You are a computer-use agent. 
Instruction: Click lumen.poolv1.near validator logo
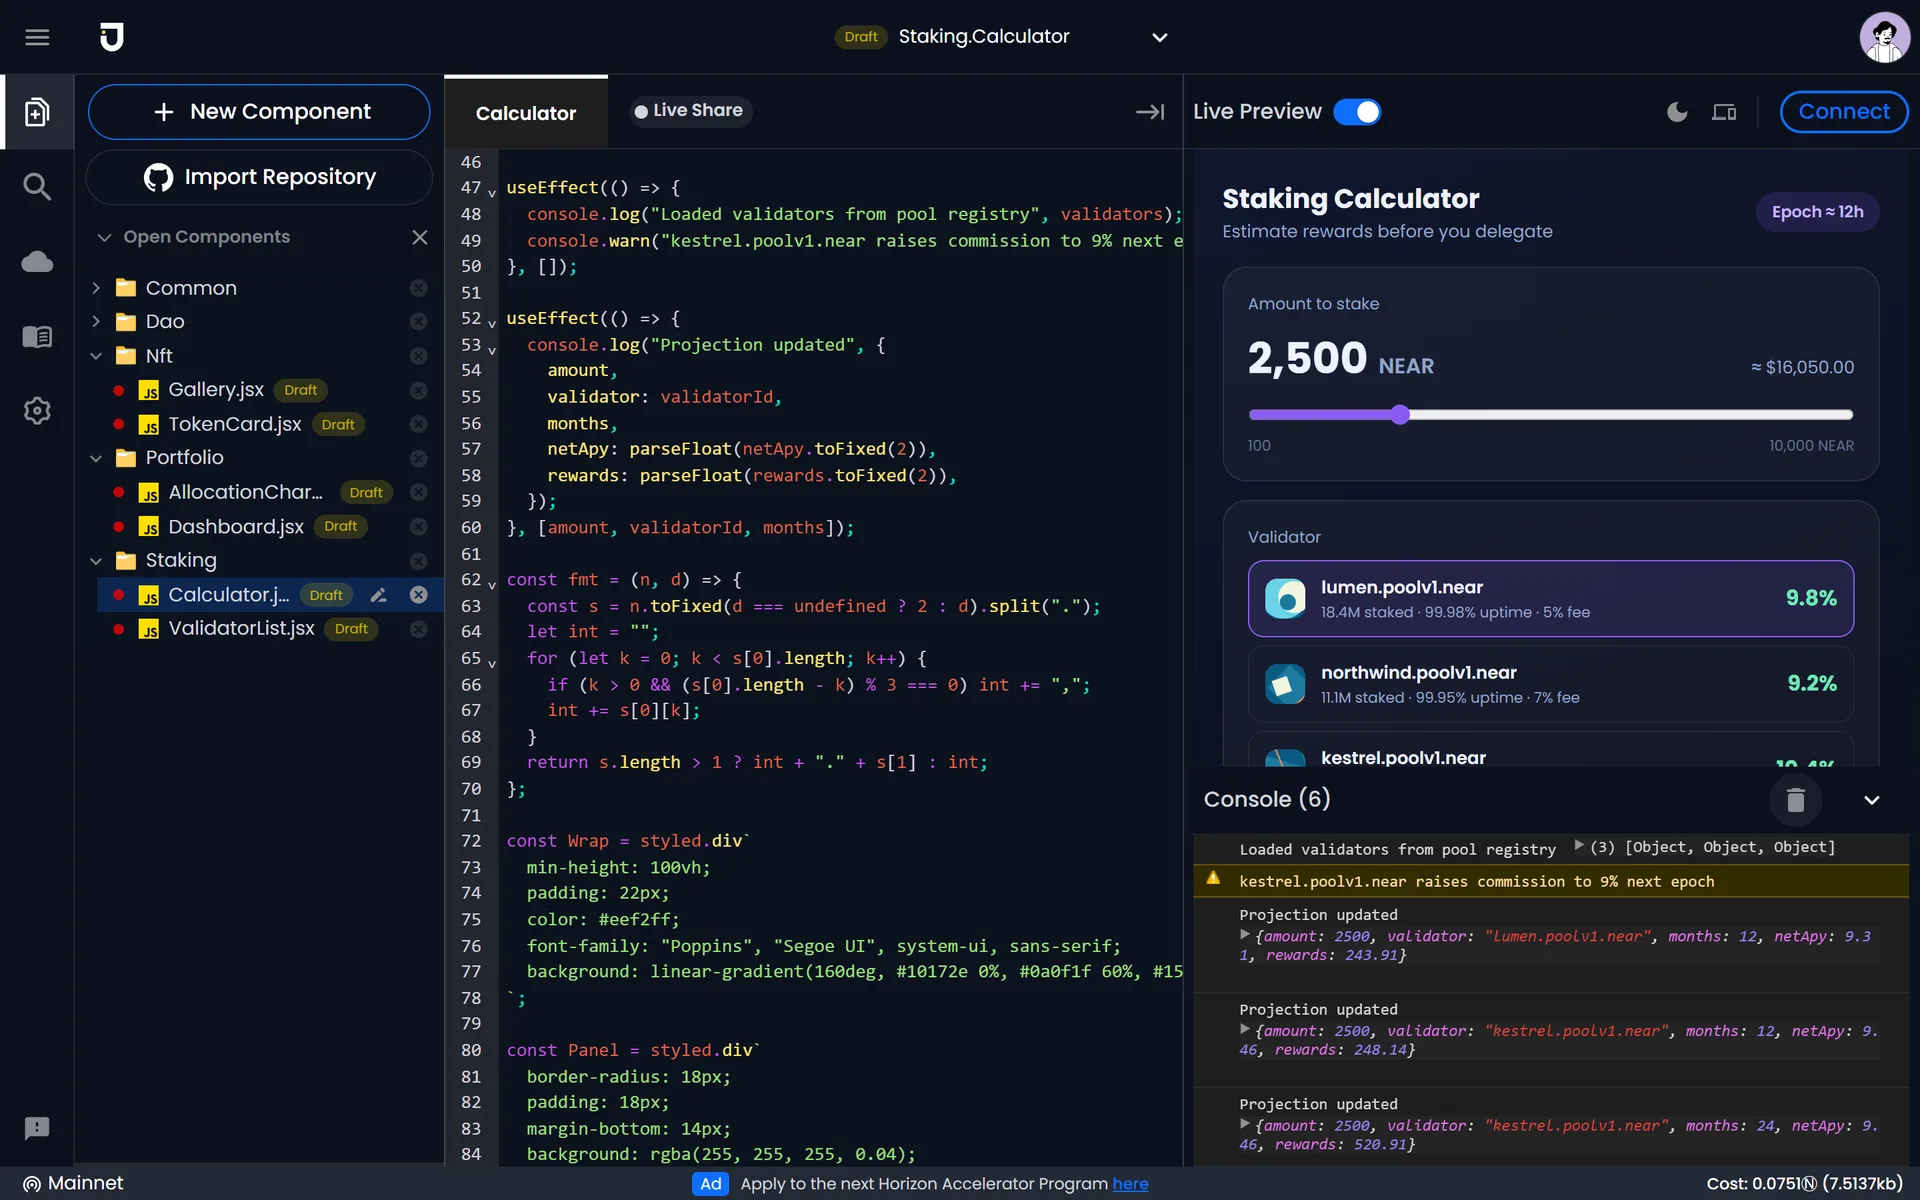1285,598
